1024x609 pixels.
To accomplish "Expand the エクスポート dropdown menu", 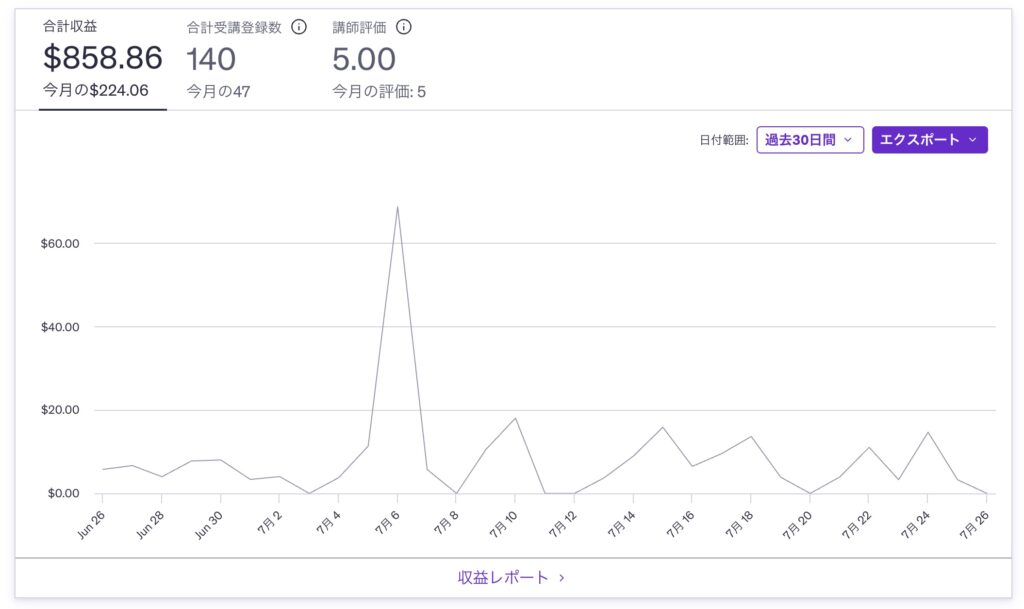I will pyautogui.click(x=929, y=140).
